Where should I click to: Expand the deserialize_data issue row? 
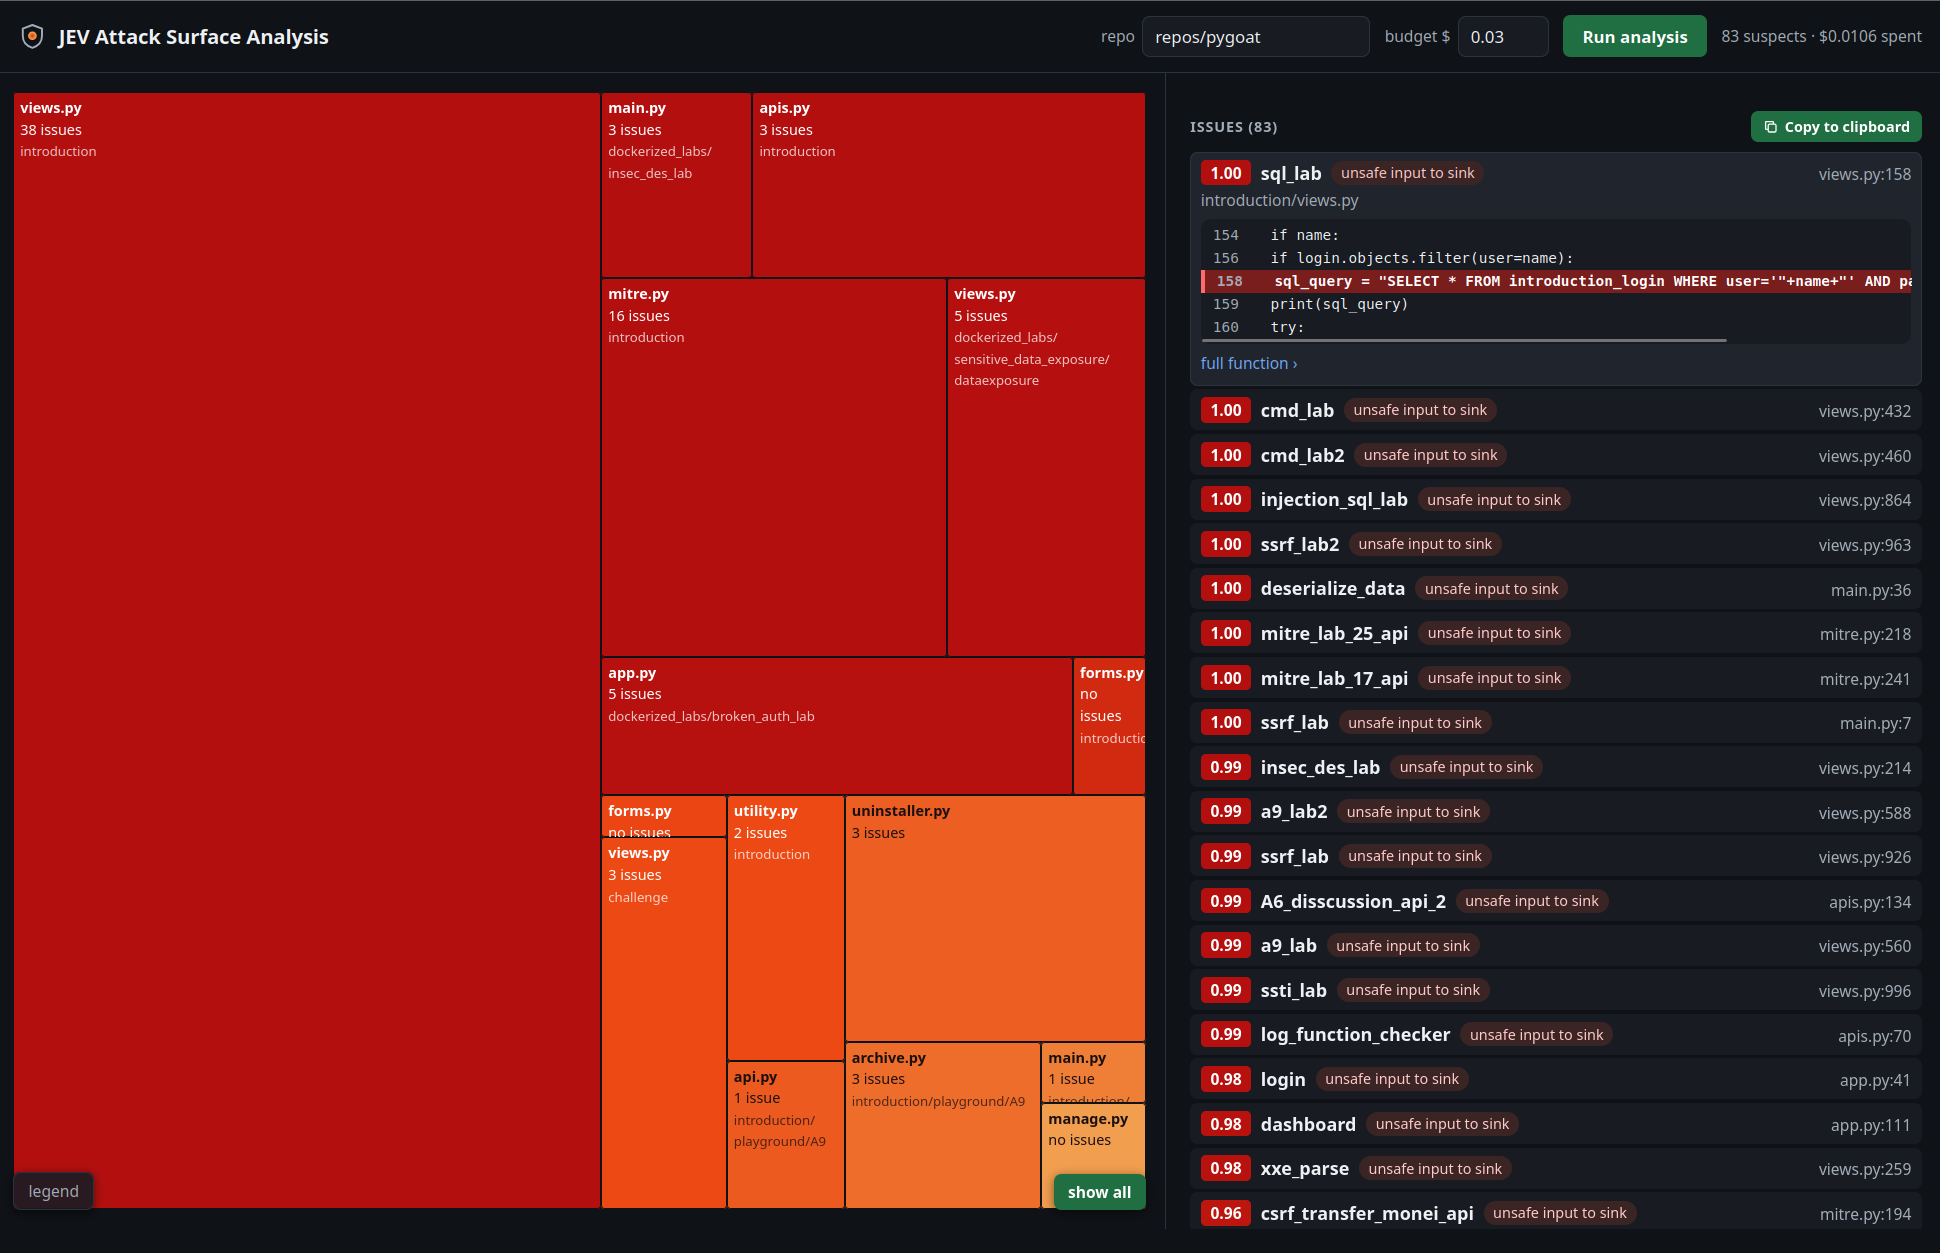coord(1555,589)
